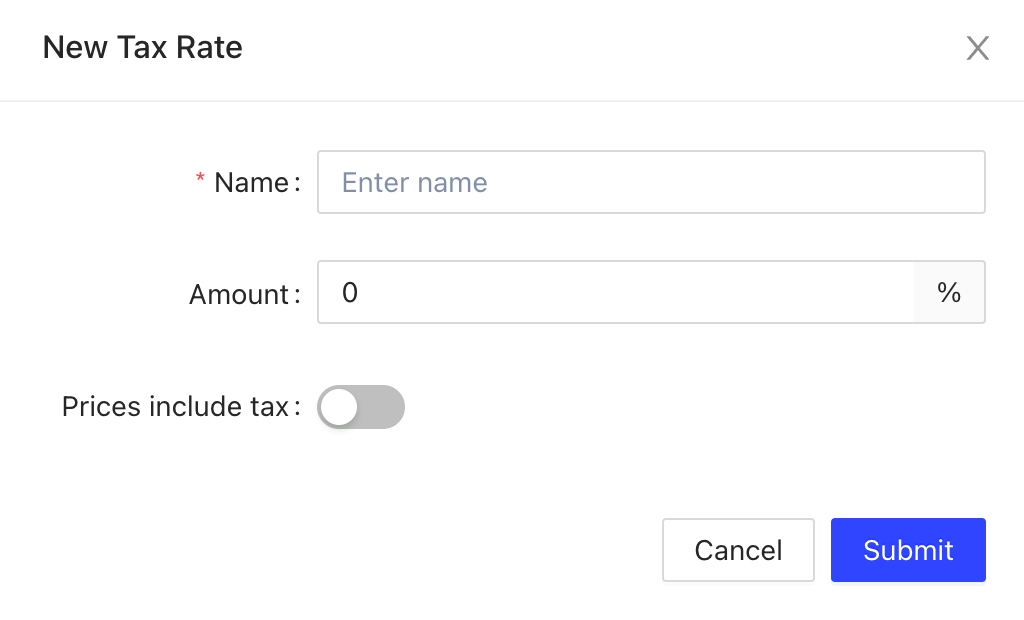Enable the Prices include tax switch
Image resolution: width=1024 pixels, height=620 pixels.
coord(361,407)
